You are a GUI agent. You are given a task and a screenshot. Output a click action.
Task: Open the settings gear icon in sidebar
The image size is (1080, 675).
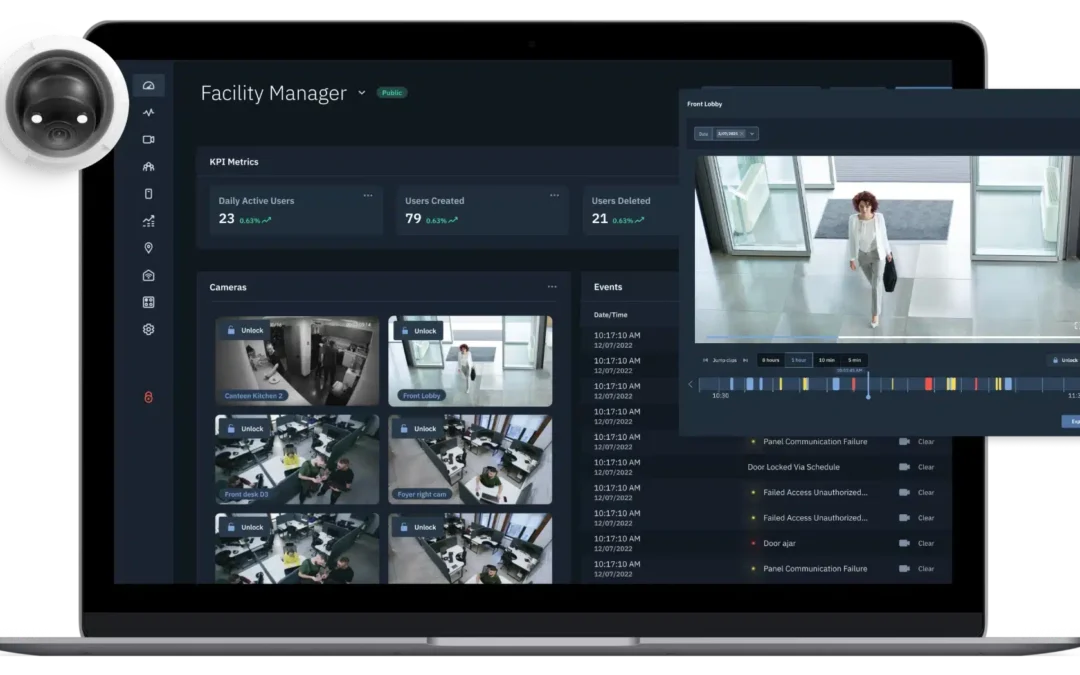[148, 329]
